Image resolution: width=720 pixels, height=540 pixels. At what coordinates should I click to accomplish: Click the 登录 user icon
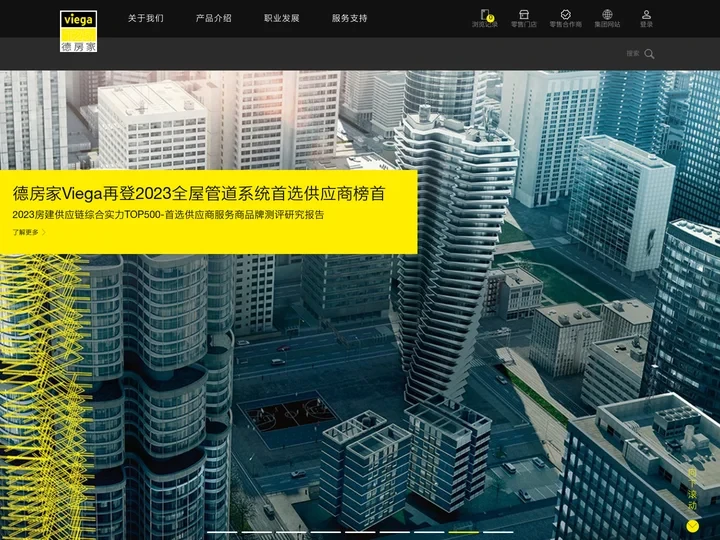646,18
